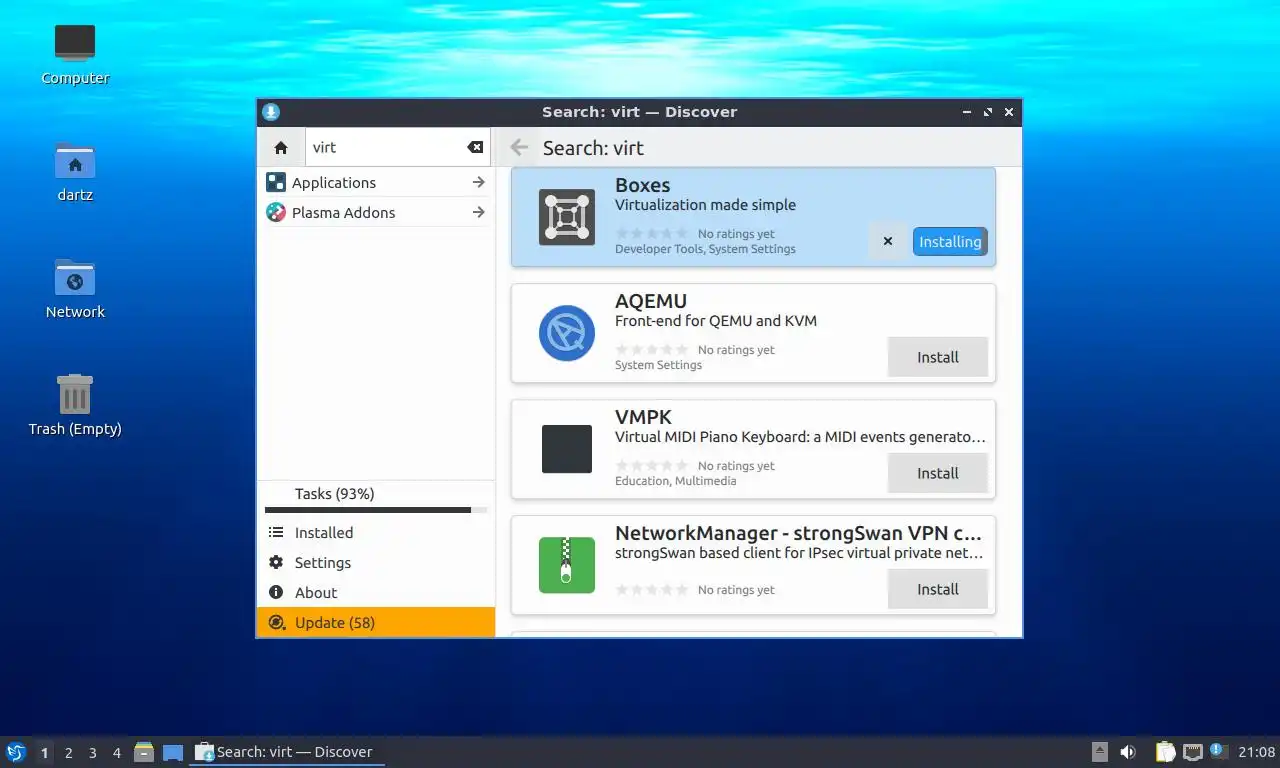Click the volume speaker tray icon

coord(1127,752)
